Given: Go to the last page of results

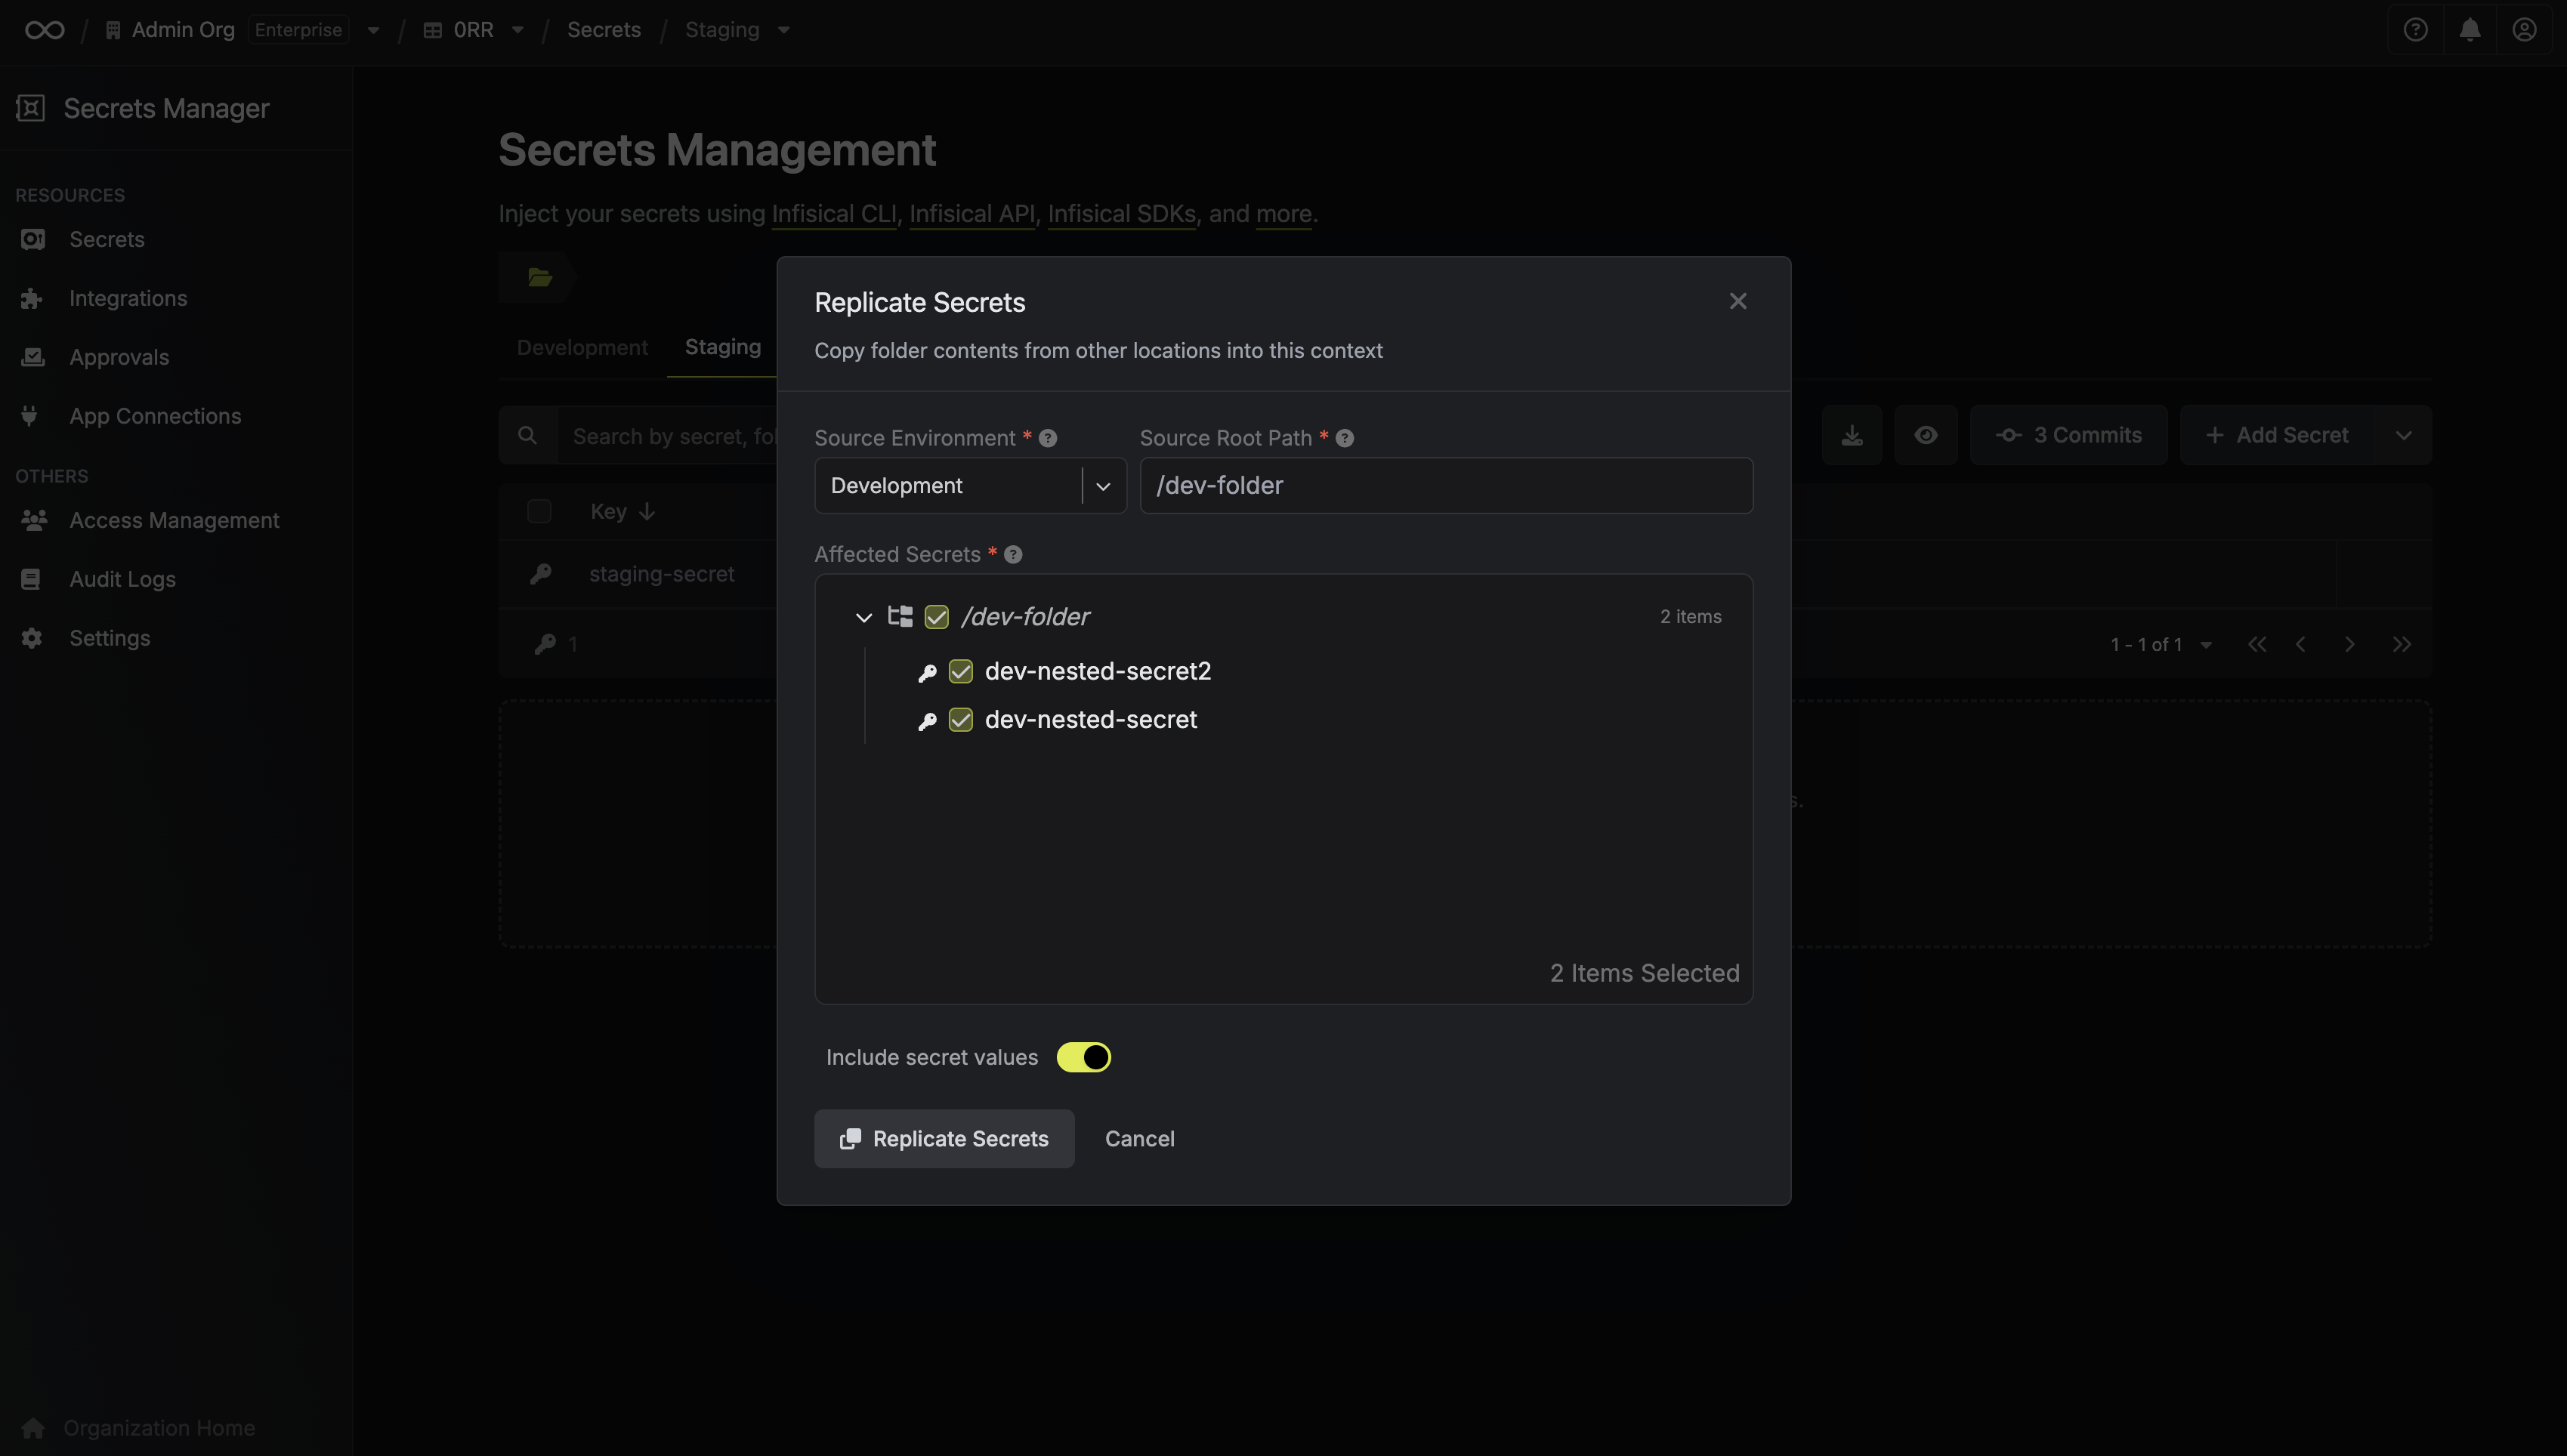Looking at the screenshot, I should [x=2401, y=644].
